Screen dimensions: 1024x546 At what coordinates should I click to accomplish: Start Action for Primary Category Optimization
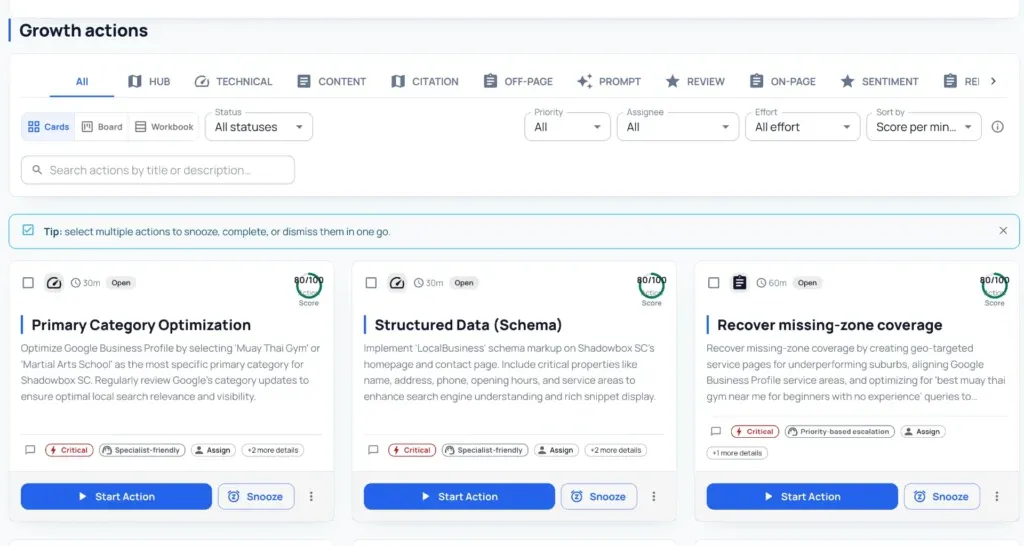point(116,496)
